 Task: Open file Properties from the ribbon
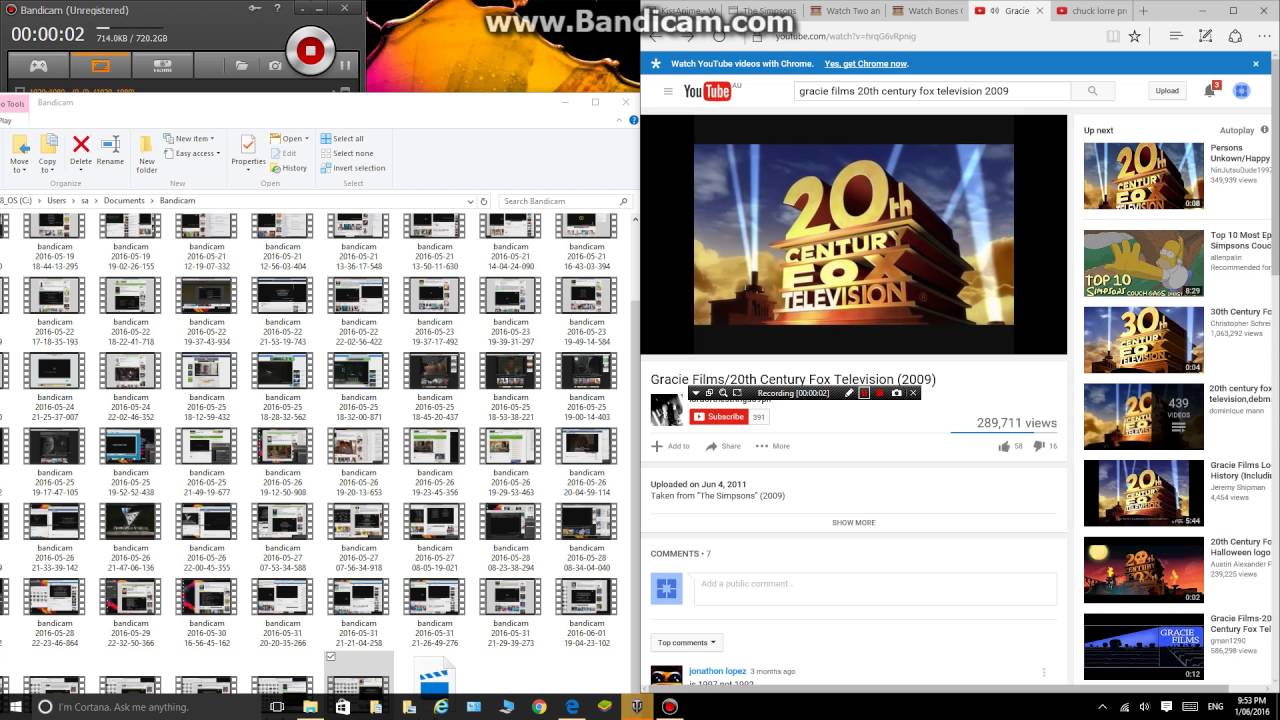click(248, 150)
